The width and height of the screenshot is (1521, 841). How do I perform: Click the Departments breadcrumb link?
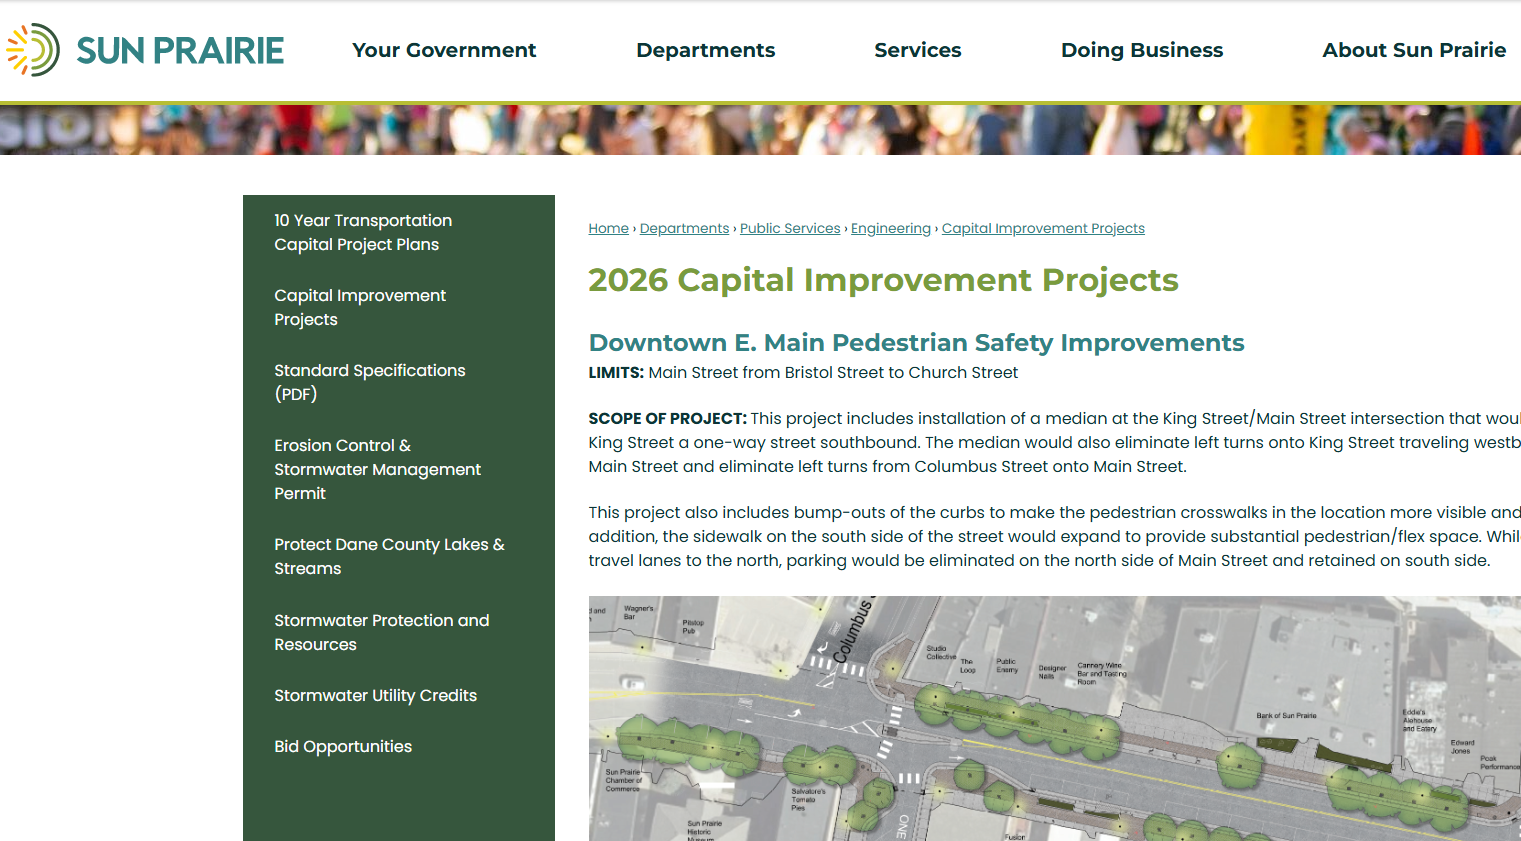pyautogui.click(x=684, y=228)
